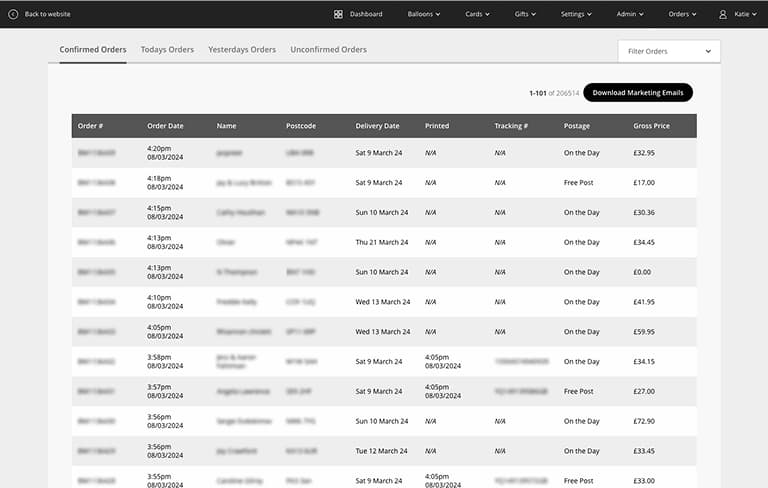Image resolution: width=768 pixels, height=488 pixels.
Task: Select the order row priced £72.90
Action: 384,421
